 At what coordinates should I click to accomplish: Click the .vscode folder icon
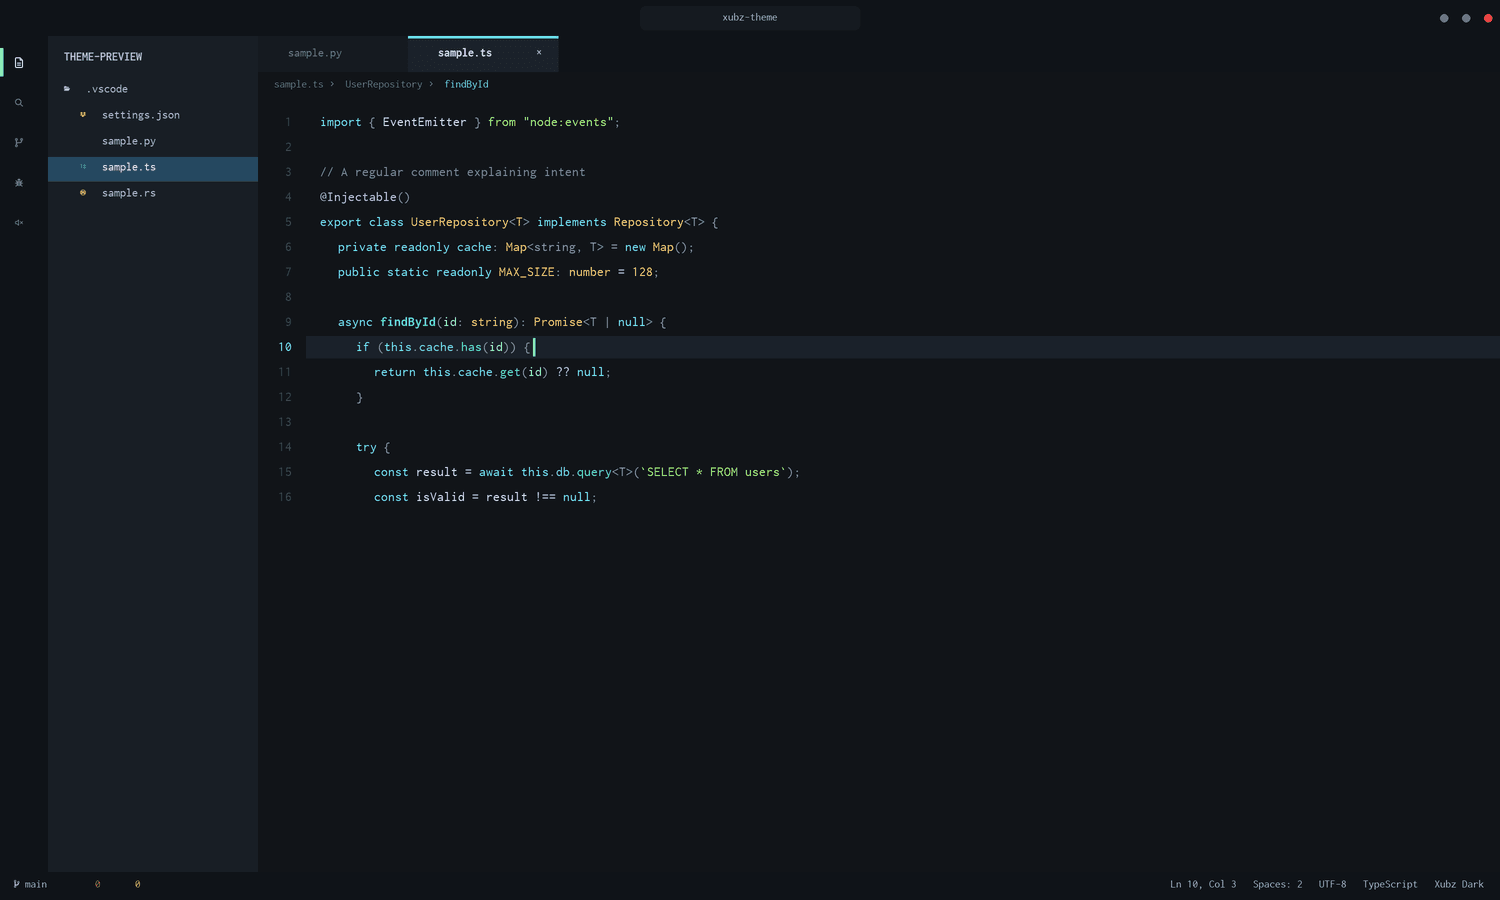click(x=67, y=89)
